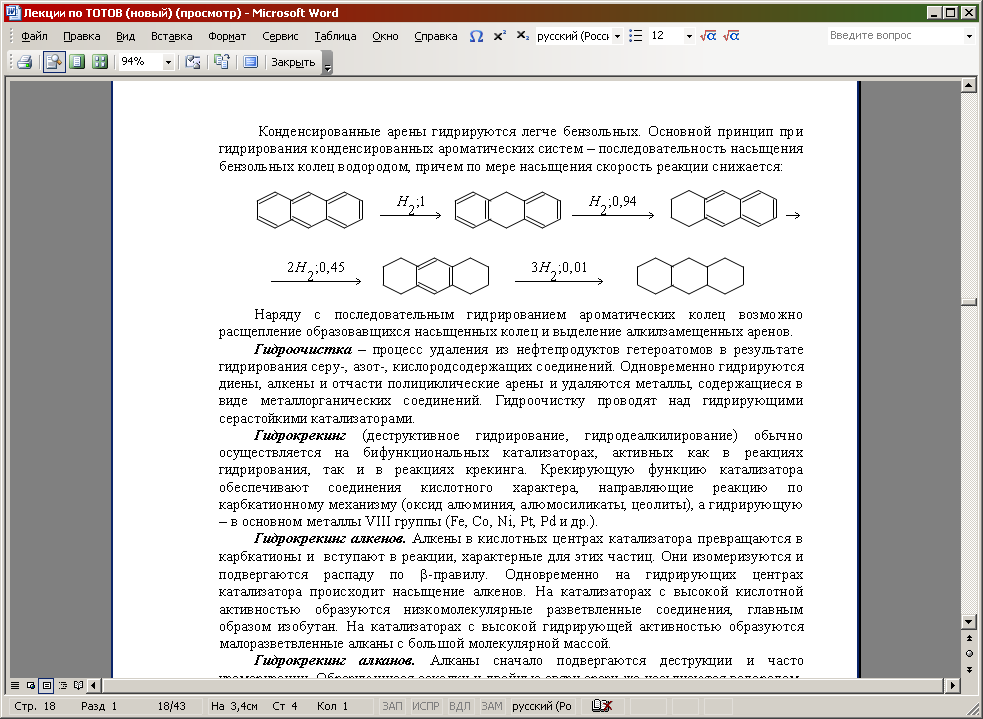Viewport: 983px width, 719px height.
Task: Open the Формат menu
Action: [227, 36]
